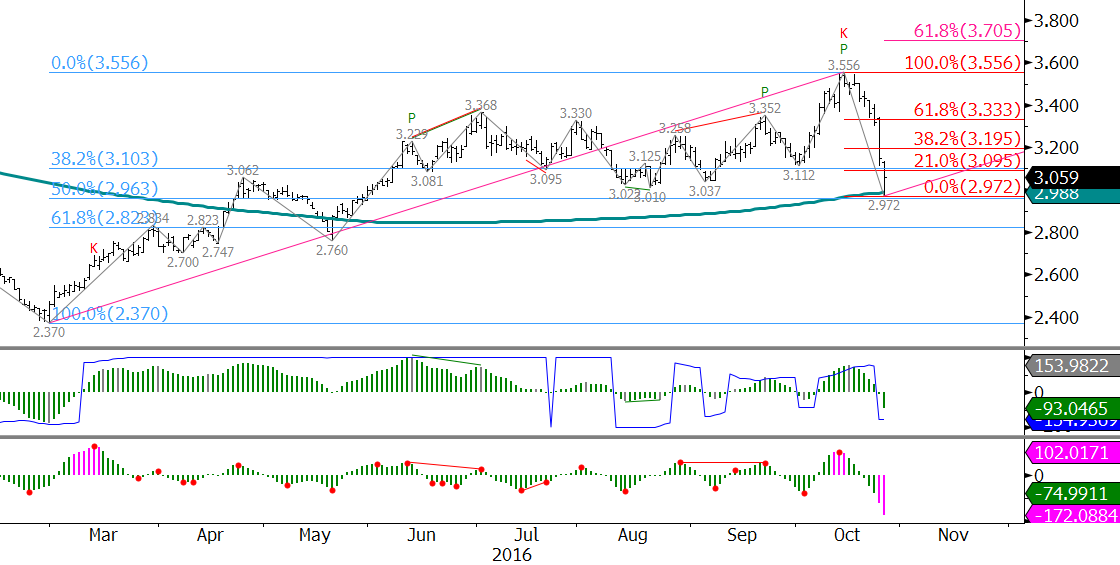
Task: Click the black 3.059 last price tag
Action: [x=1074, y=177]
